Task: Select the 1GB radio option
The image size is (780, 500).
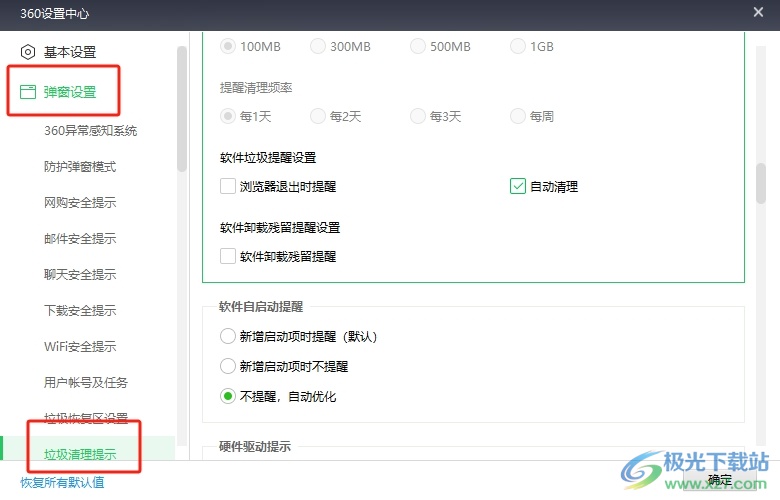Action: pos(518,46)
